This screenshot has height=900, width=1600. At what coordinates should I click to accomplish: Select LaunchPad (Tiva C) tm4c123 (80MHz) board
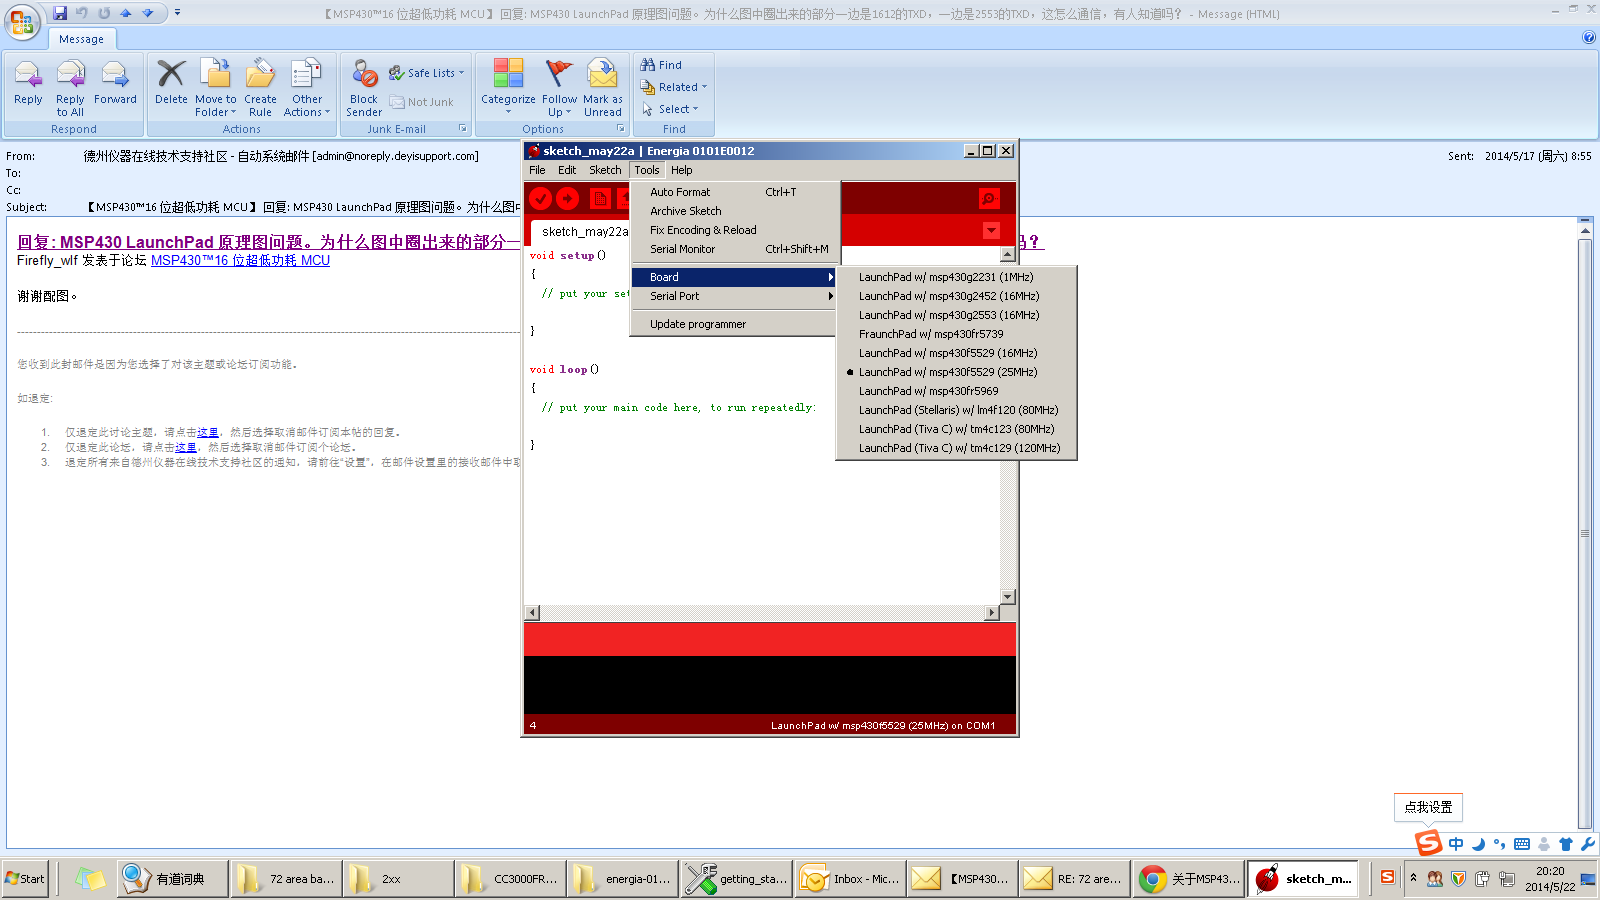[x=956, y=429]
